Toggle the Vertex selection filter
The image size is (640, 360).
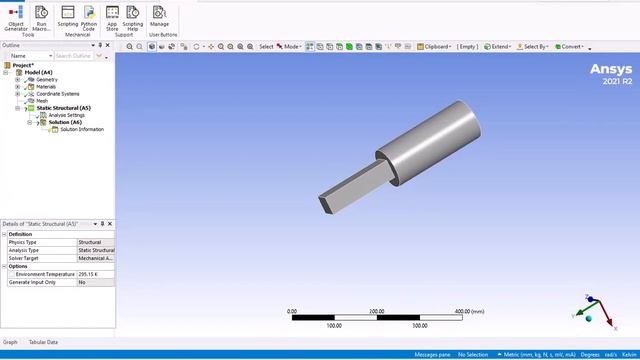[320, 47]
